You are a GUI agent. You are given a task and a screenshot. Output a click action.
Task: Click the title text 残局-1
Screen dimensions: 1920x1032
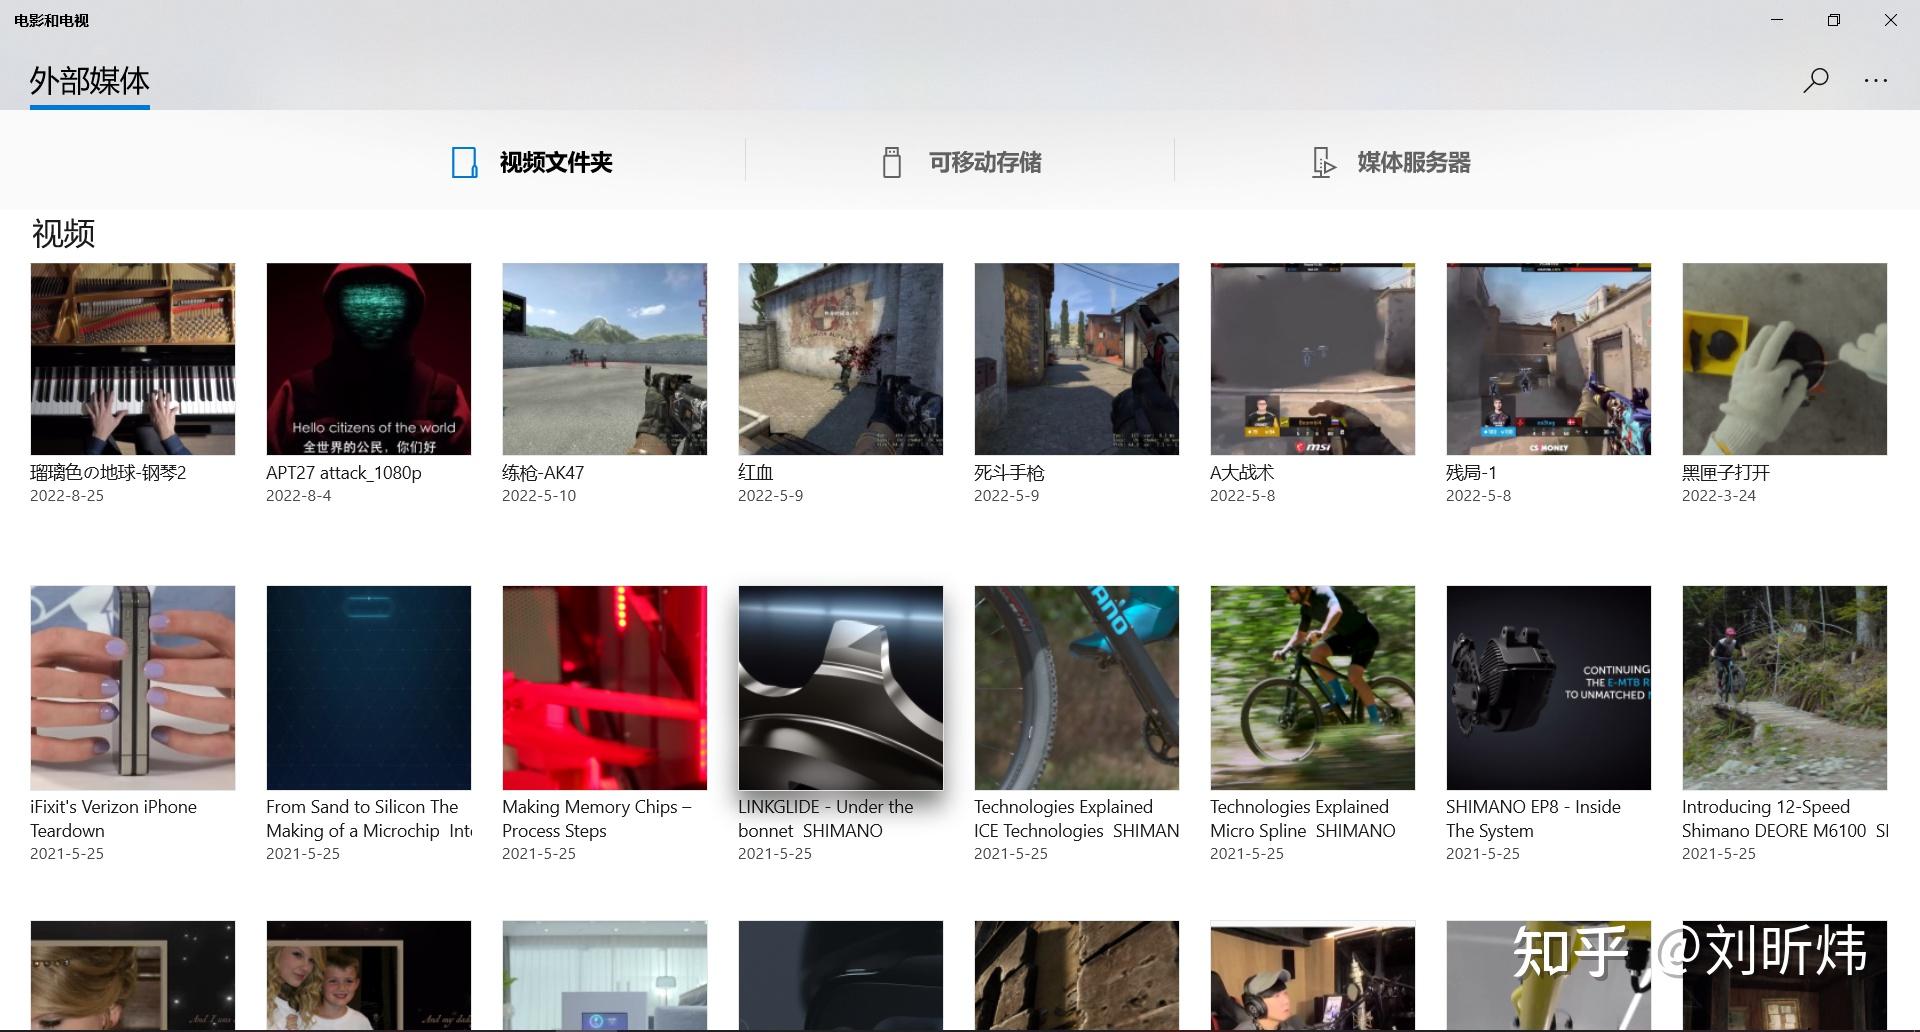pyautogui.click(x=1471, y=472)
